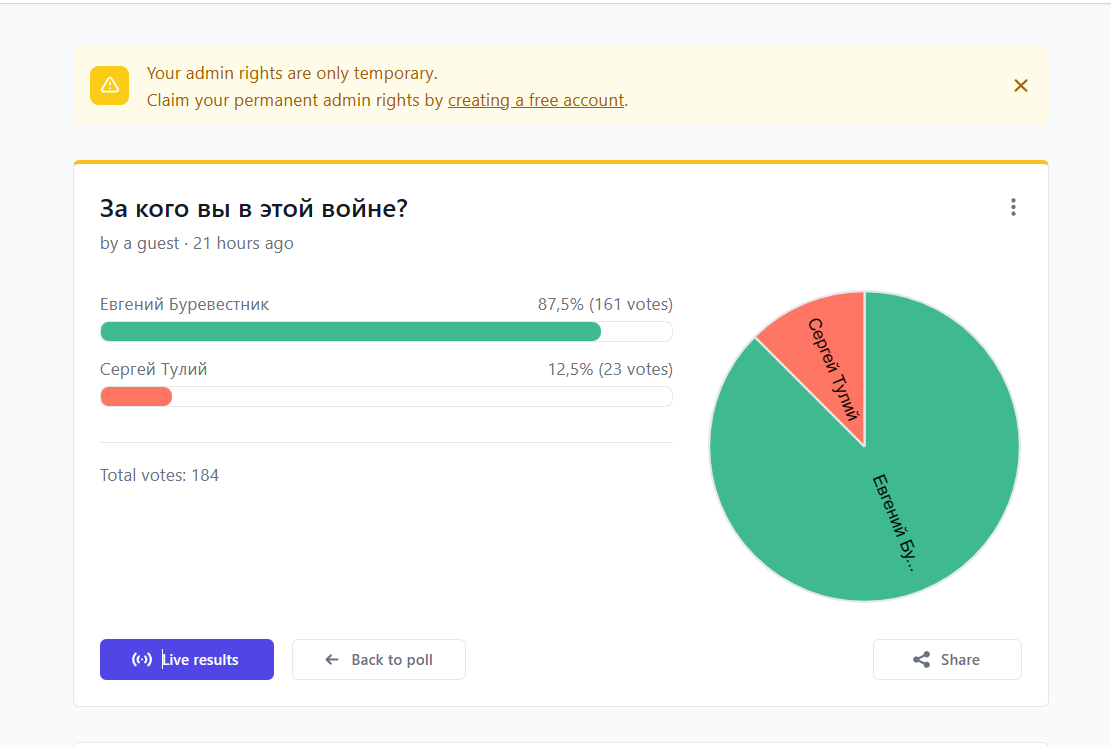Click the "by a guest · 21 hours ago" text
1111x747 pixels.
point(197,243)
